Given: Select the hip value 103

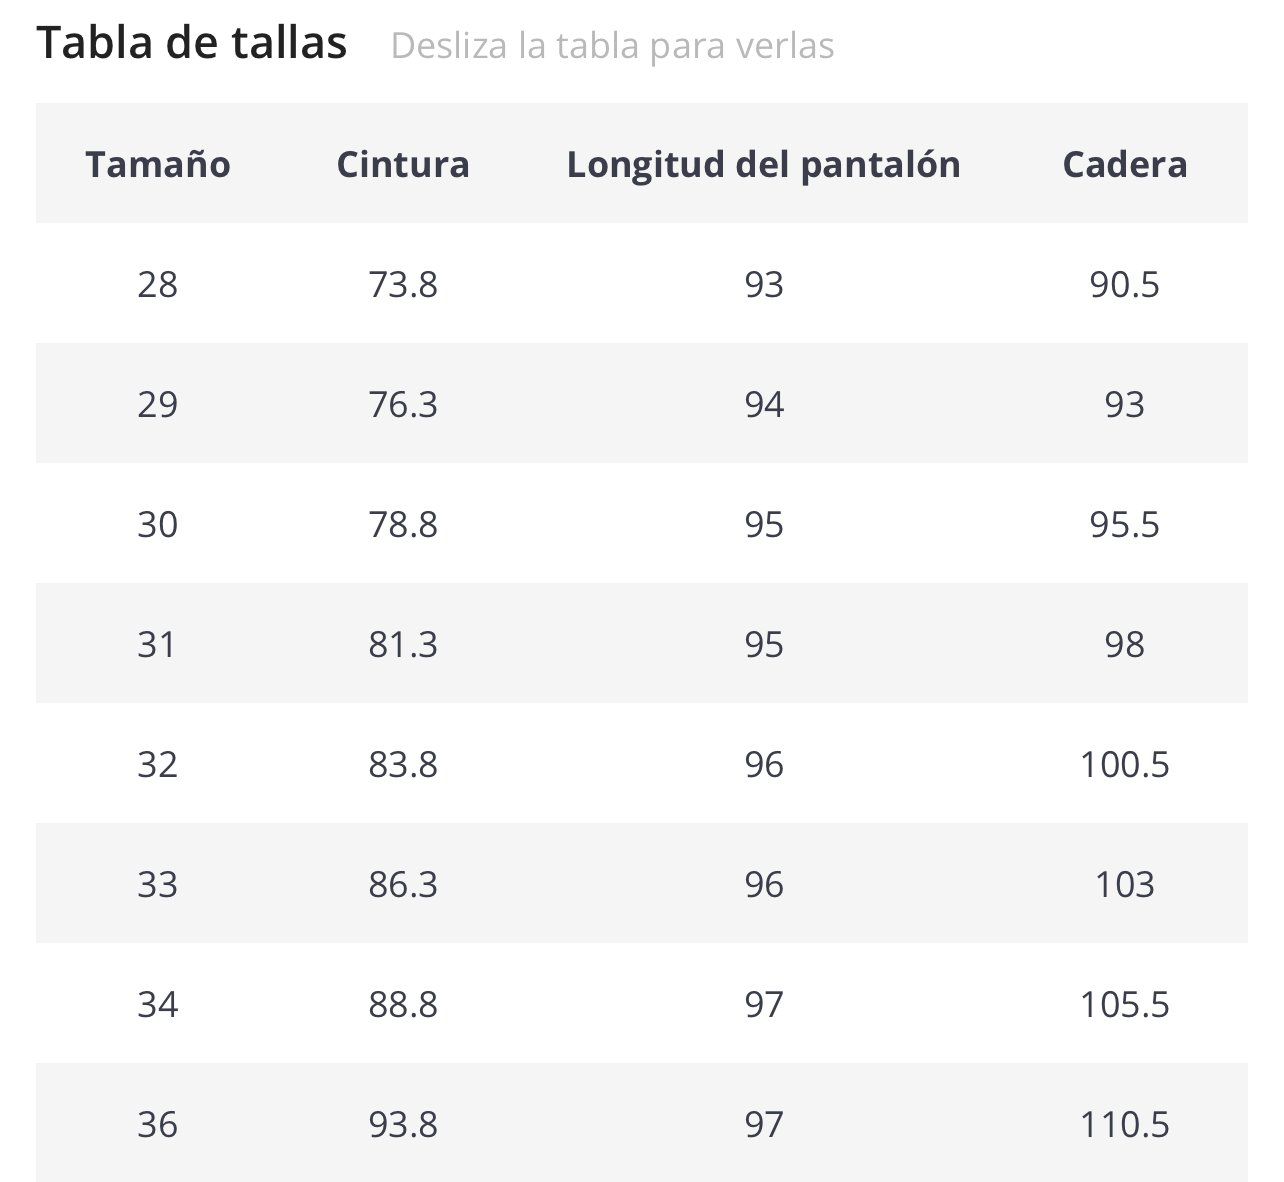Looking at the screenshot, I should click(1124, 884).
